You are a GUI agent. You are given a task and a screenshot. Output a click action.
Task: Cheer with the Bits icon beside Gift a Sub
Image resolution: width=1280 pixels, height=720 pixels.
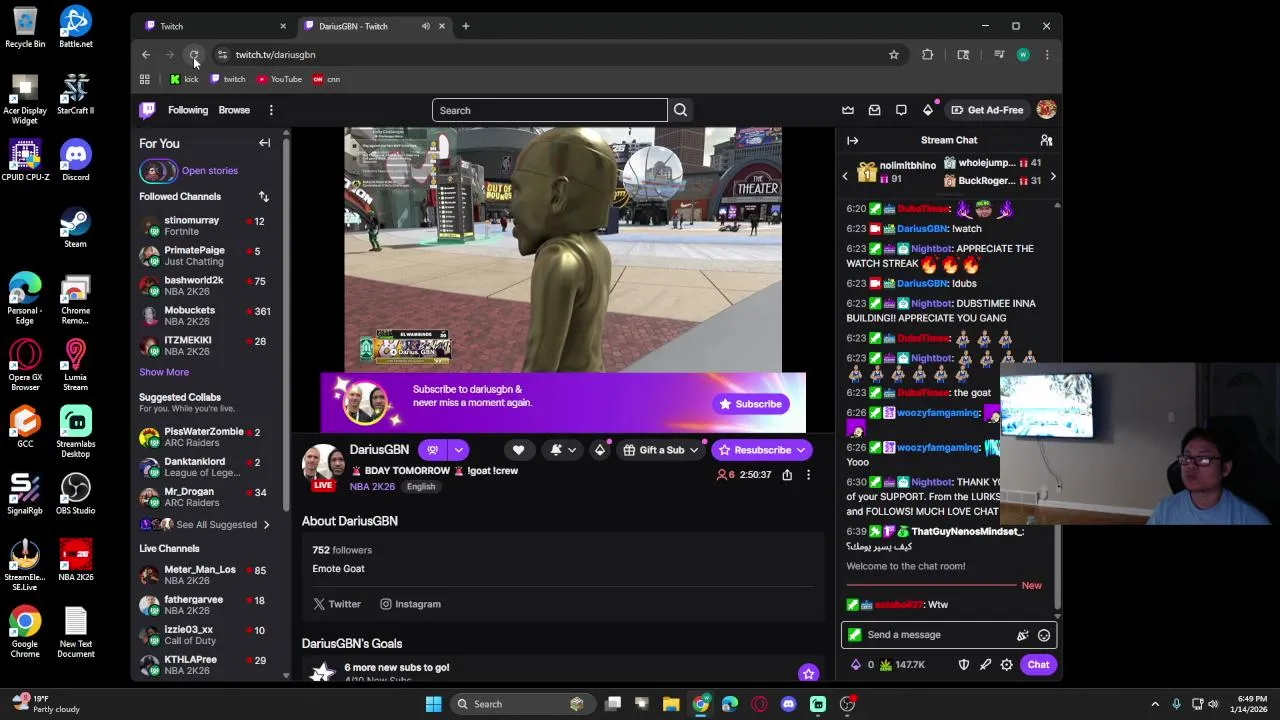coord(600,450)
